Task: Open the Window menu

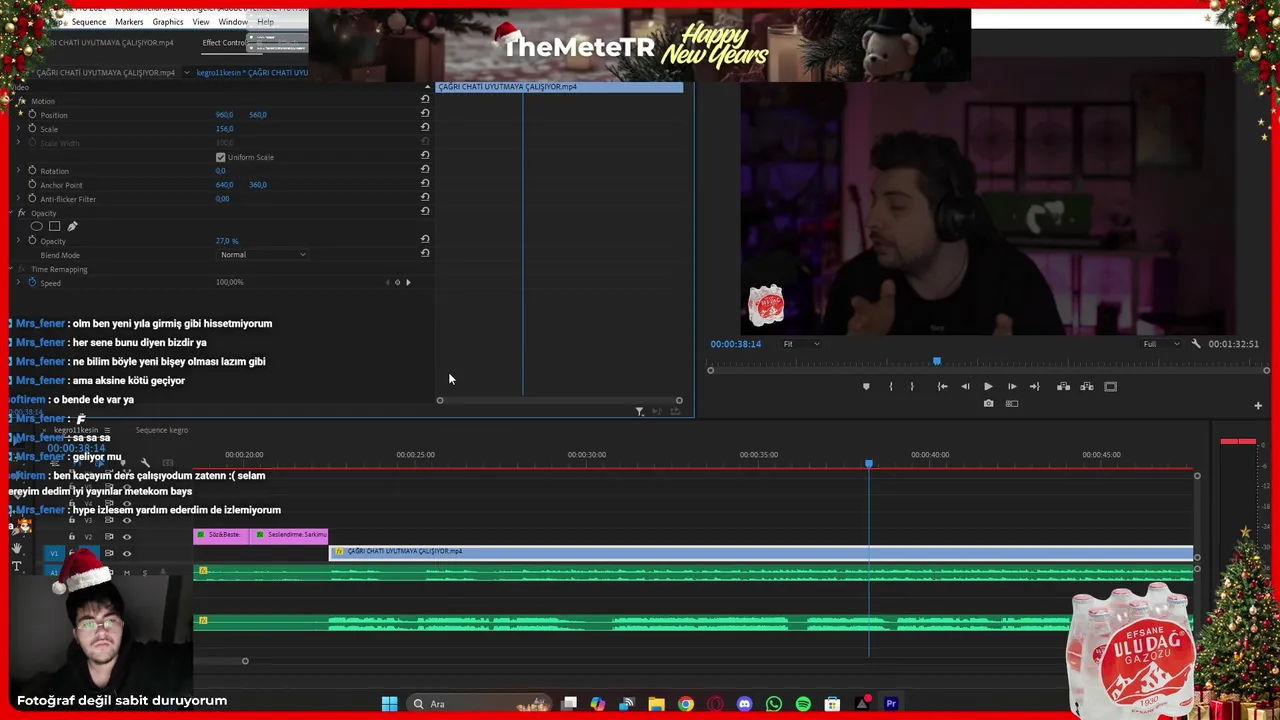Action: click(233, 22)
